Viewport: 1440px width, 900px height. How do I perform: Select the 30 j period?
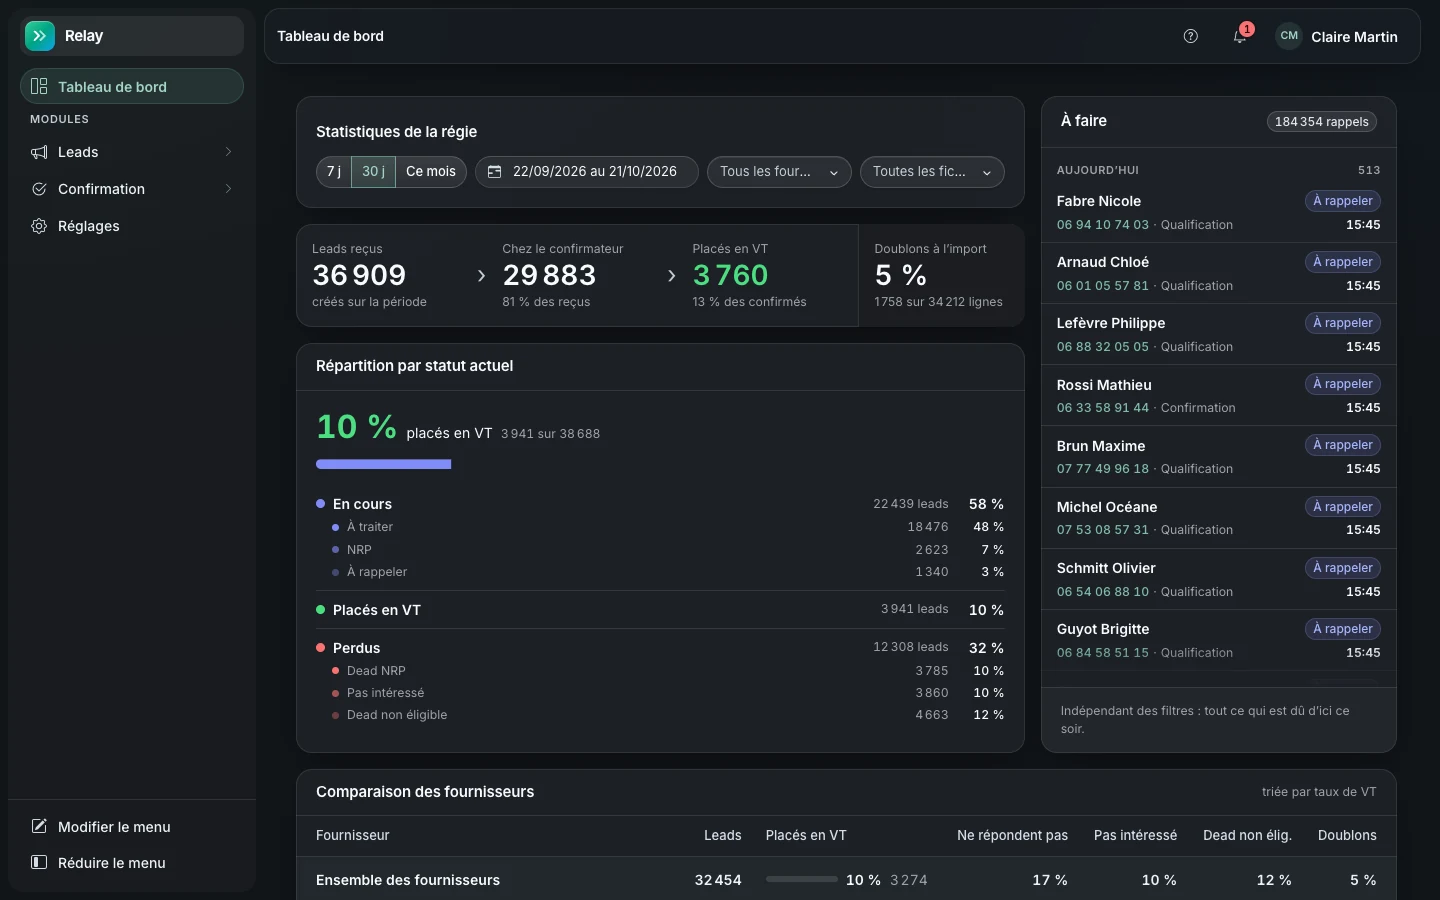pos(373,172)
